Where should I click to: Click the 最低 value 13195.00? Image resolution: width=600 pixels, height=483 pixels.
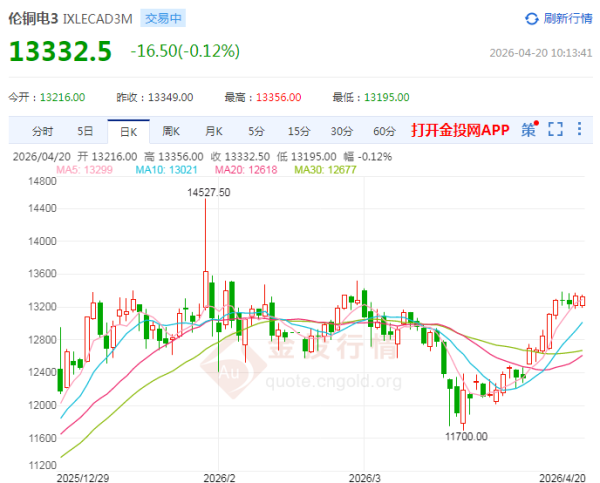[386, 97]
